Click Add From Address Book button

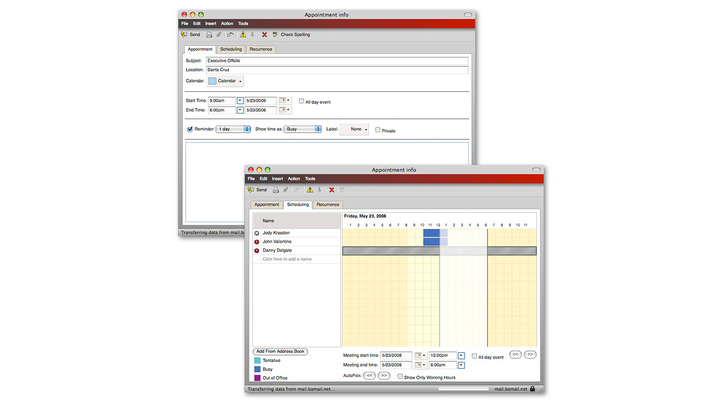click(280, 352)
